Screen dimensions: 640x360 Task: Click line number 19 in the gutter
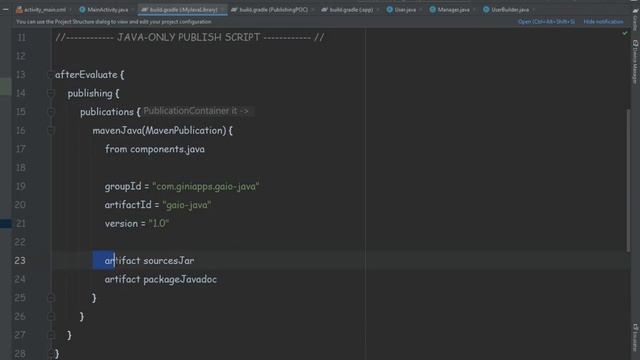[20, 186]
